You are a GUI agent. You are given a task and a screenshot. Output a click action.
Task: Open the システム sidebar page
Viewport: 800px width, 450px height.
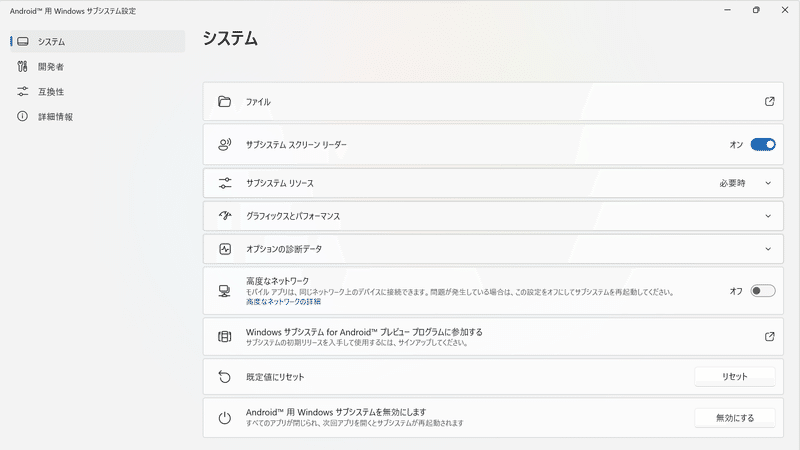click(x=97, y=41)
